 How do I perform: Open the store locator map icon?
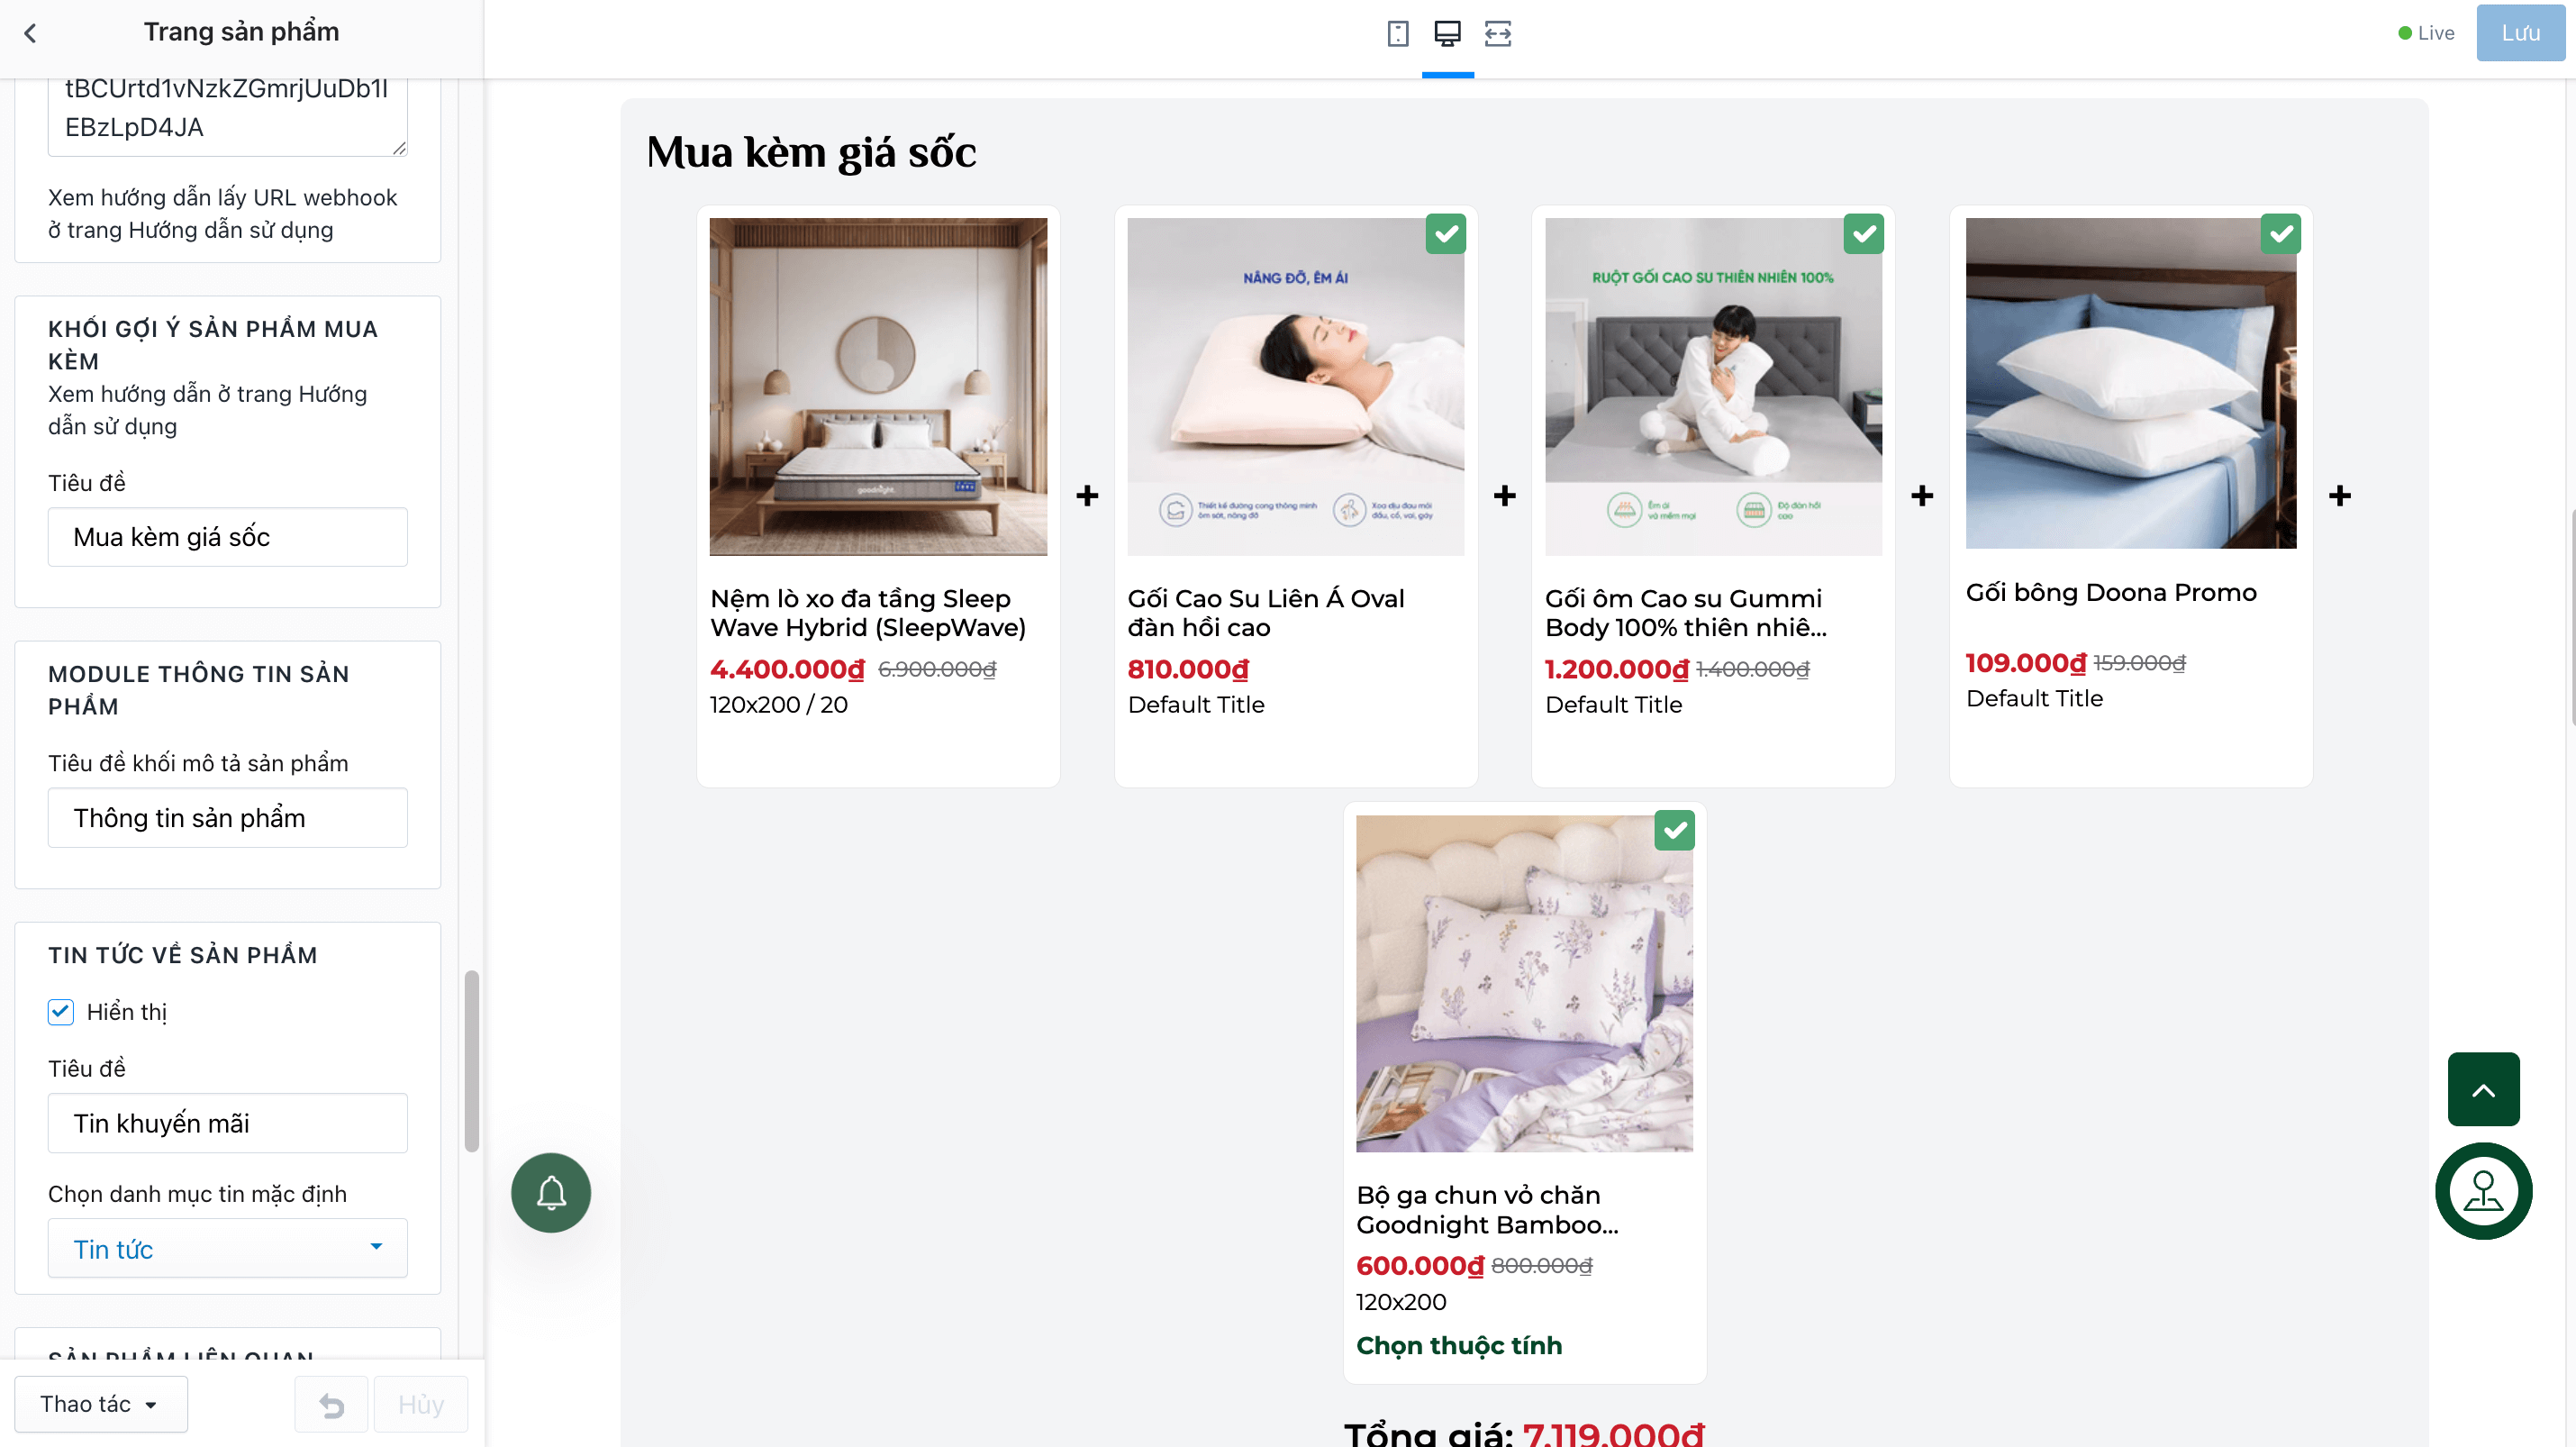click(2483, 1190)
